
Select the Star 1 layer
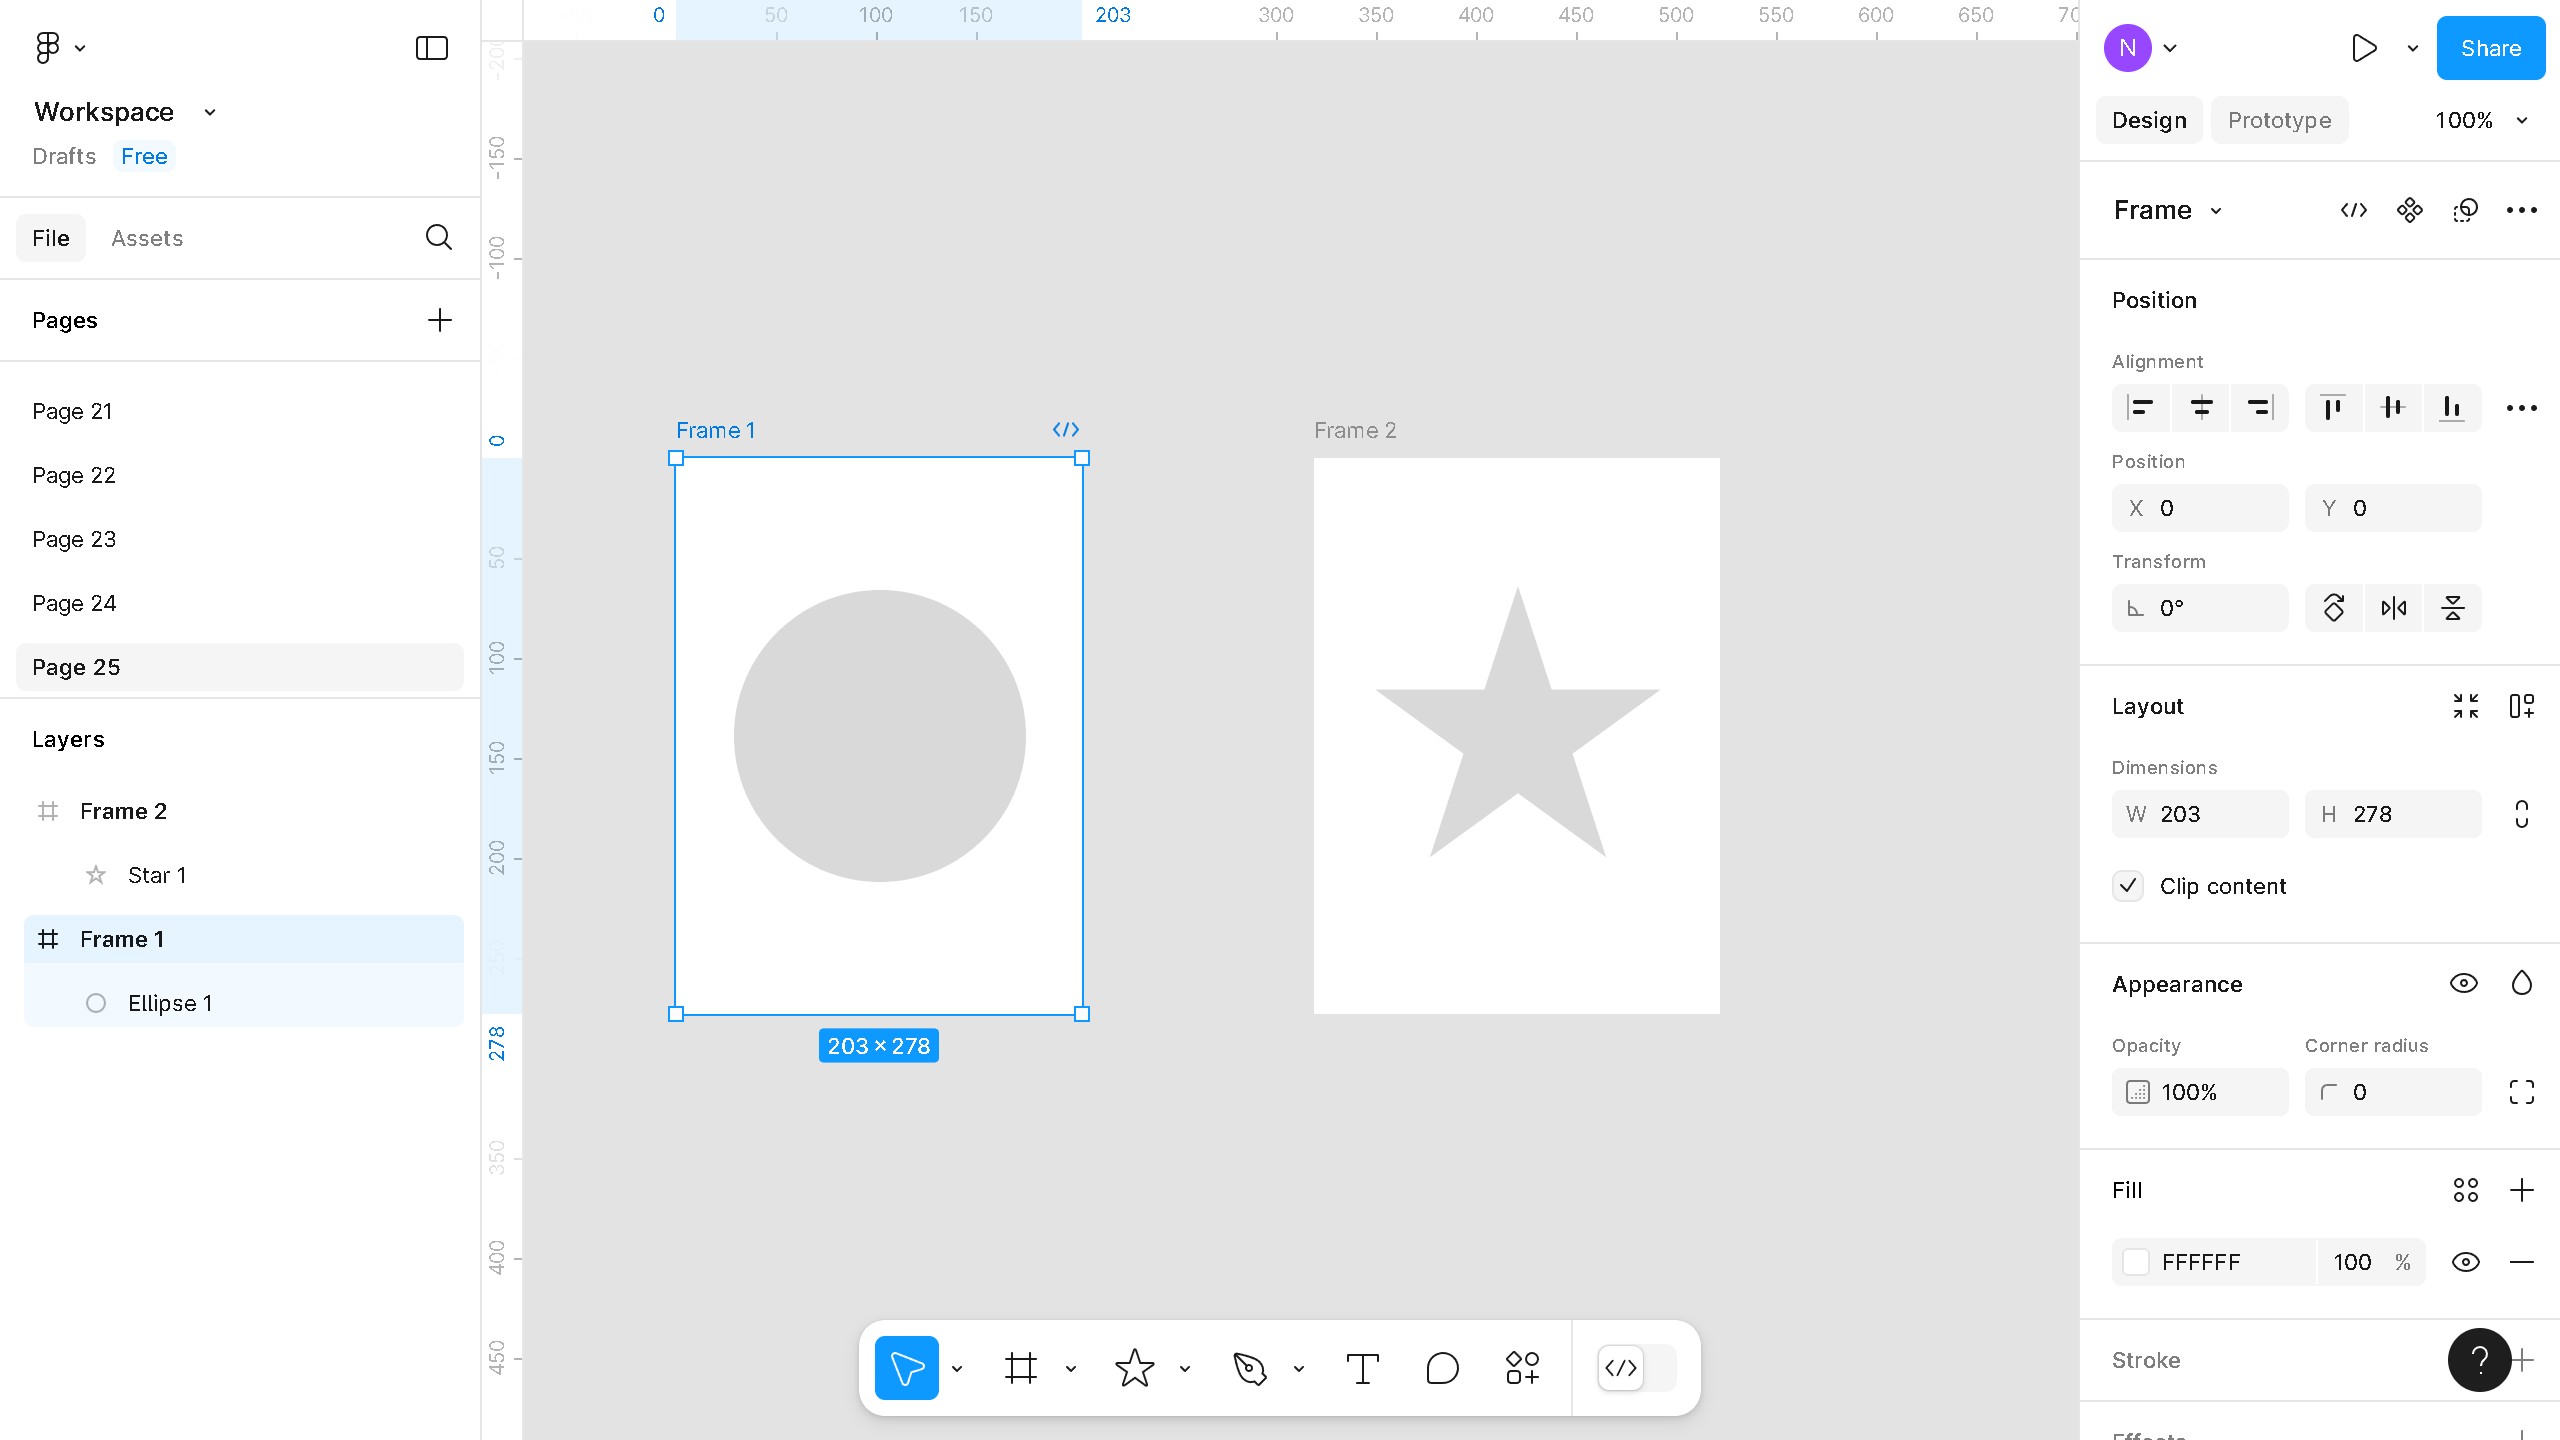point(157,875)
